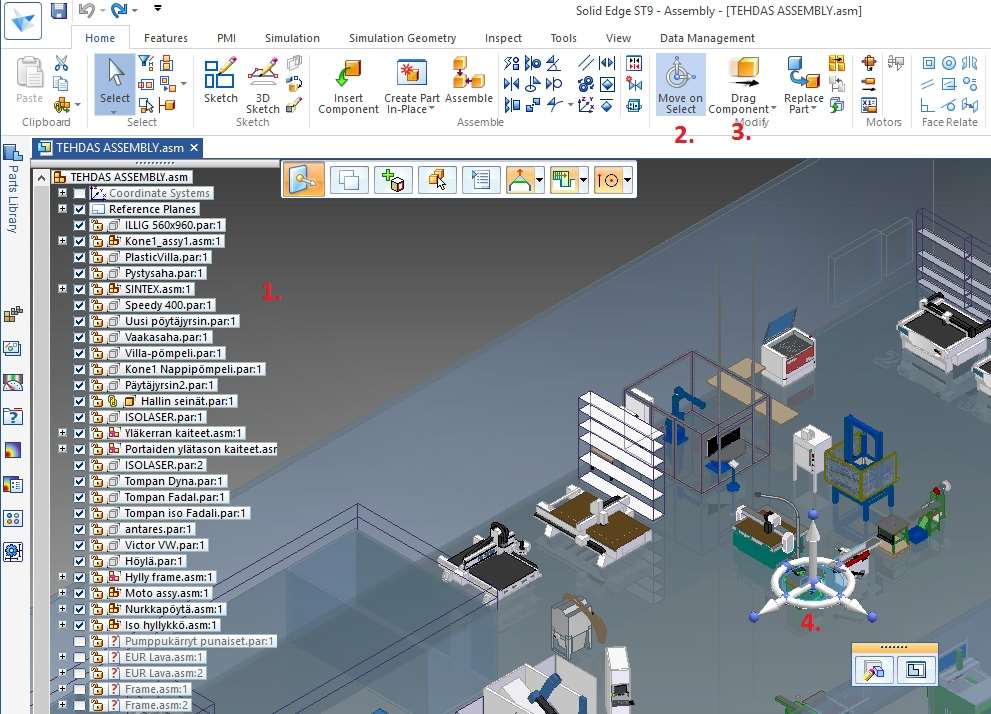The height and width of the screenshot is (714, 991).
Task: Launch the Assemble command
Action: click(x=469, y=80)
